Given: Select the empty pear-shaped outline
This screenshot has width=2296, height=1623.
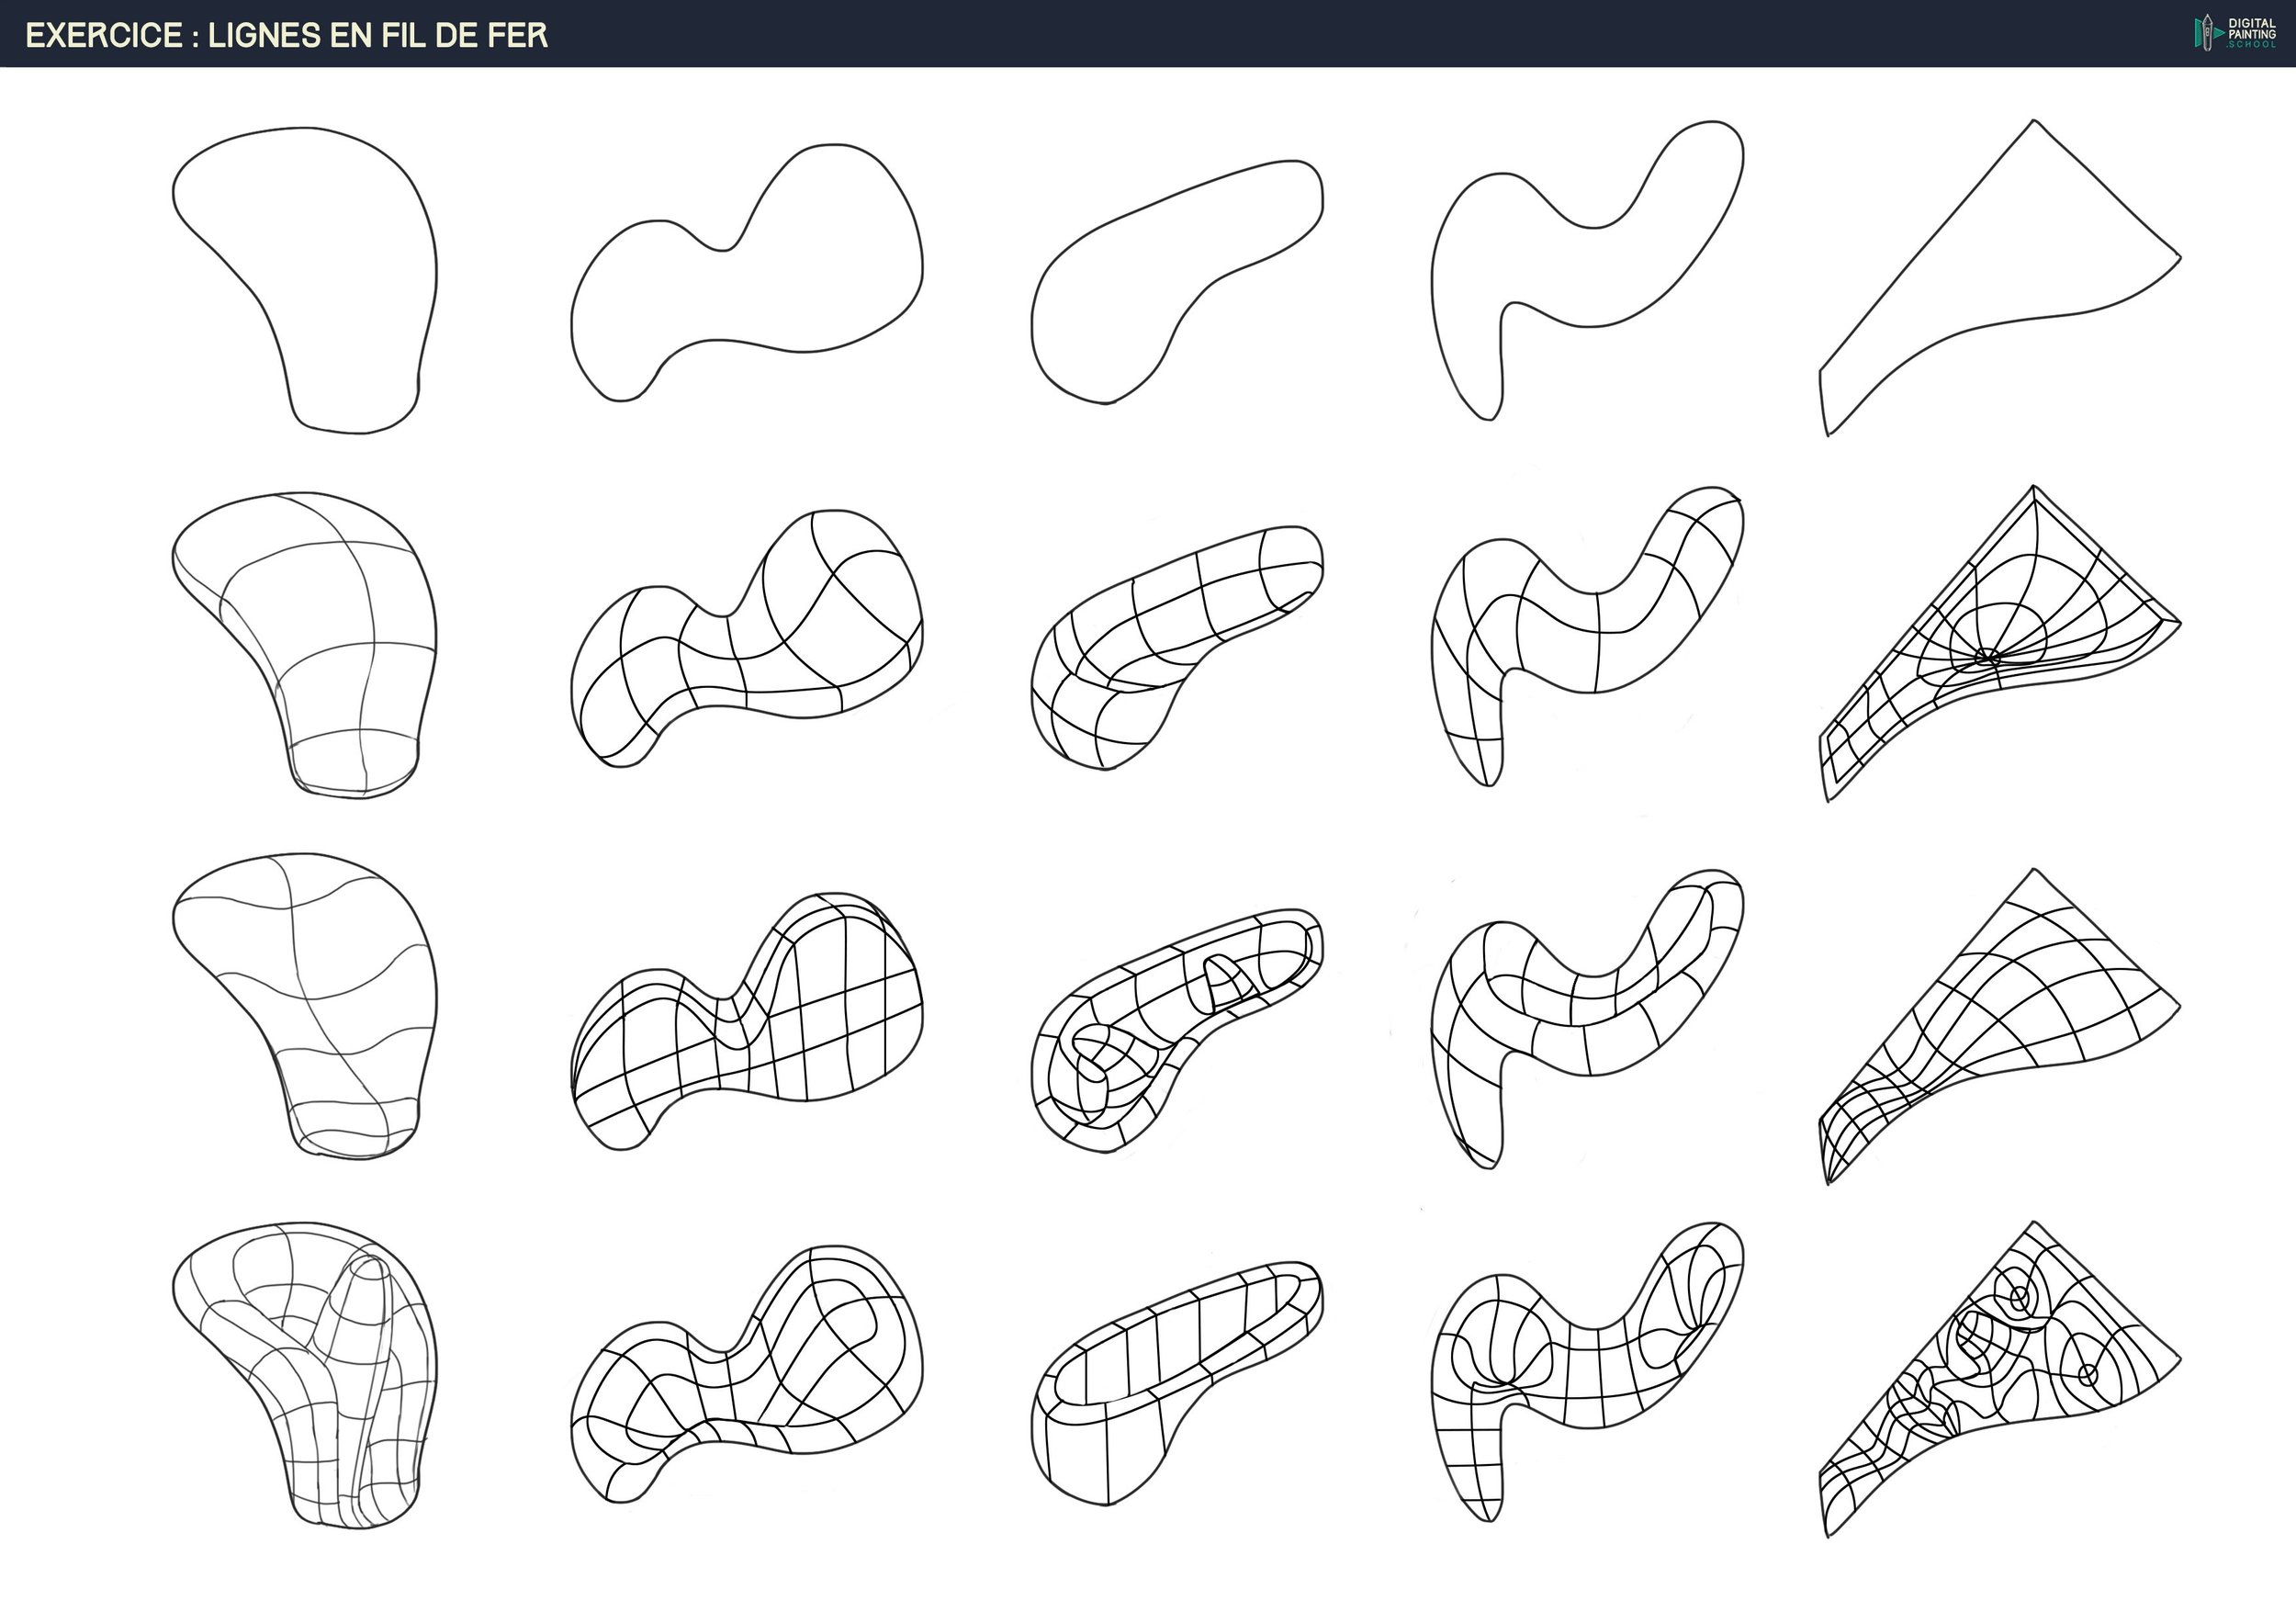Looking at the screenshot, I should pyautogui.click(x=320, y=270).
